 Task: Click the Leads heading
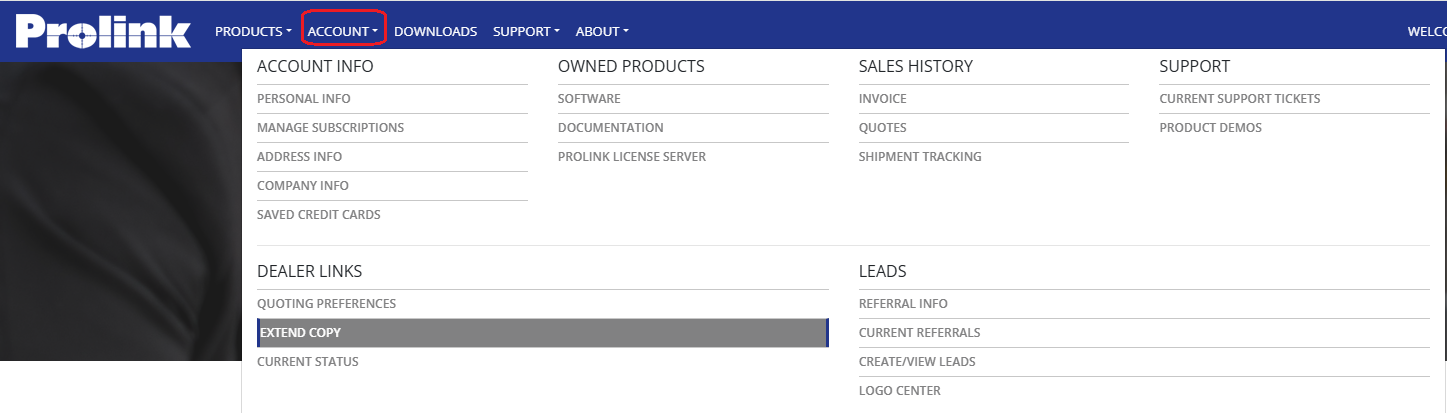point(883,272)
